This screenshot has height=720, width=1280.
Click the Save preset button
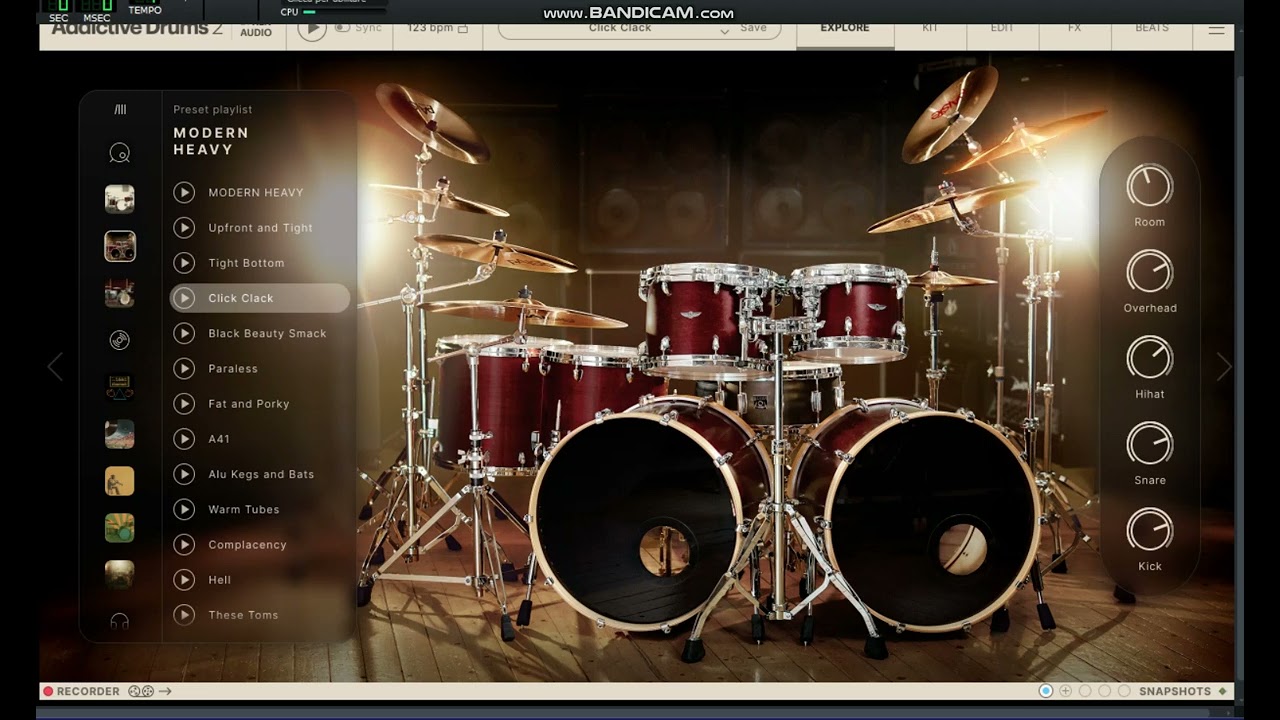[x=753, y=28]
